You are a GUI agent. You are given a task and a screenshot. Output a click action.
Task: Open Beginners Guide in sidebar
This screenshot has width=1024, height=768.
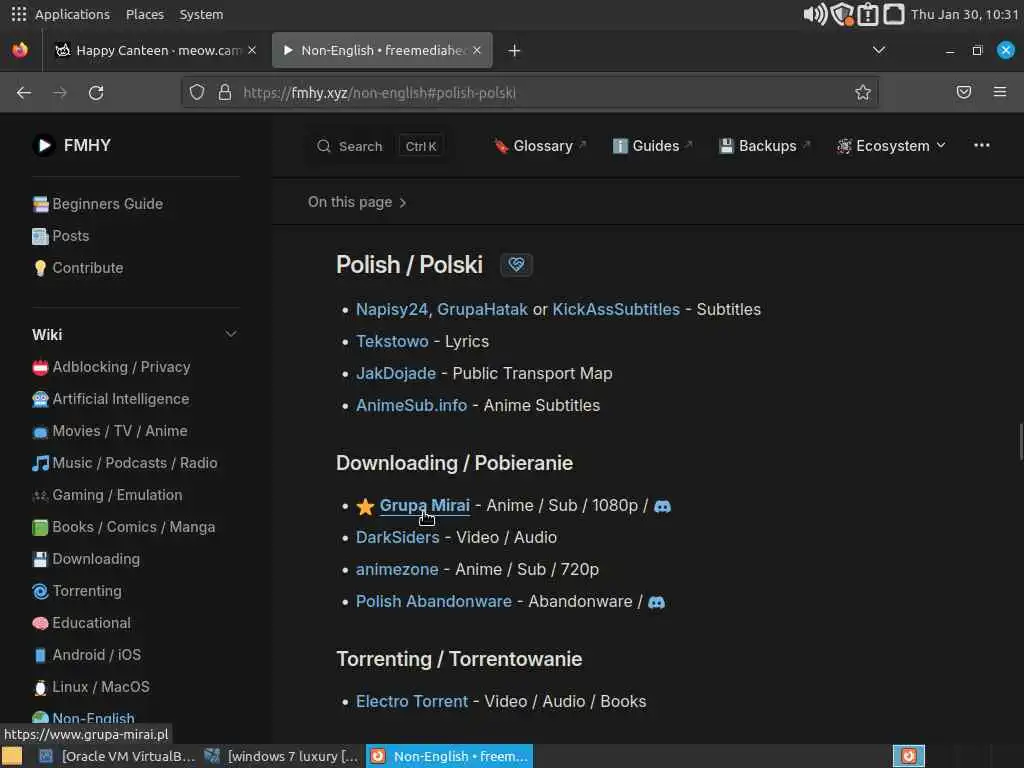click(x=98, y=204)
